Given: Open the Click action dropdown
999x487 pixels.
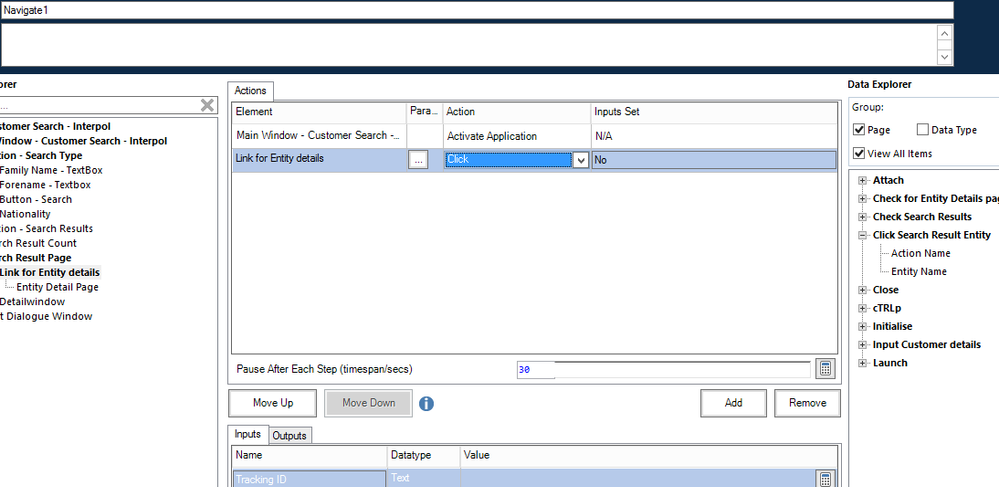Looking at the screenshot, I should pos(580,159).
